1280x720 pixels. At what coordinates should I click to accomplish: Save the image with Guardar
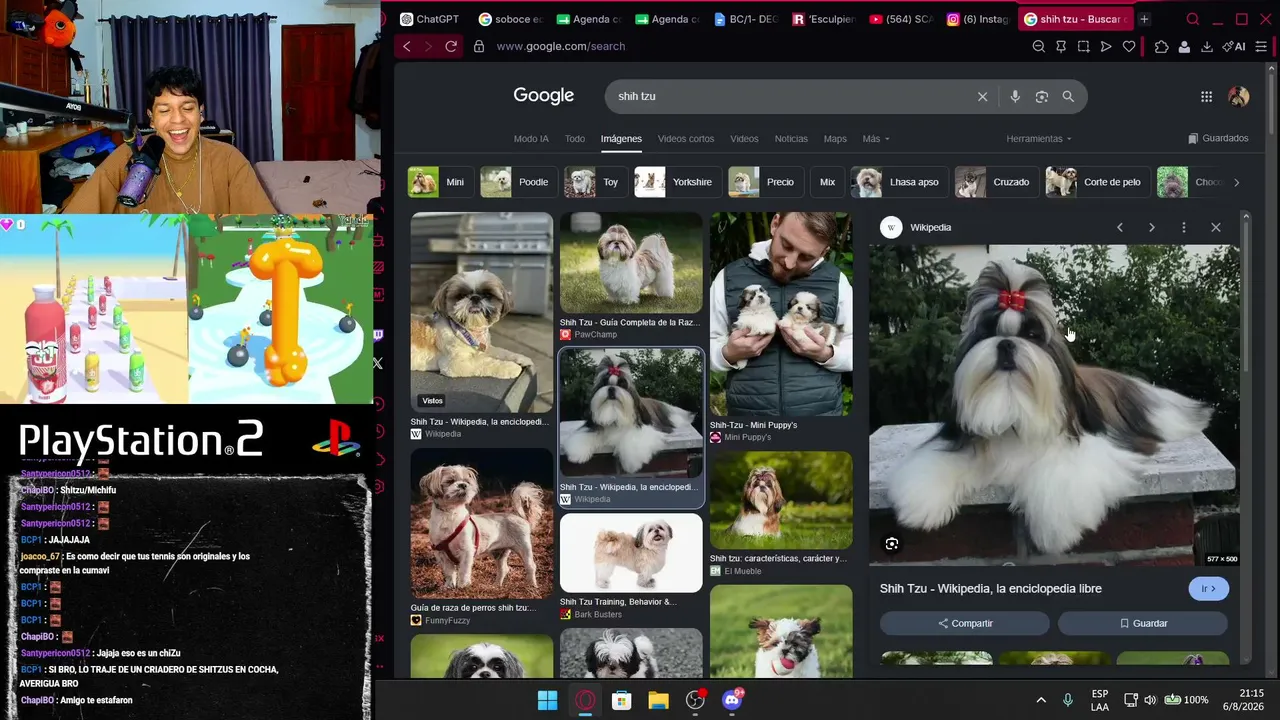1143,623
